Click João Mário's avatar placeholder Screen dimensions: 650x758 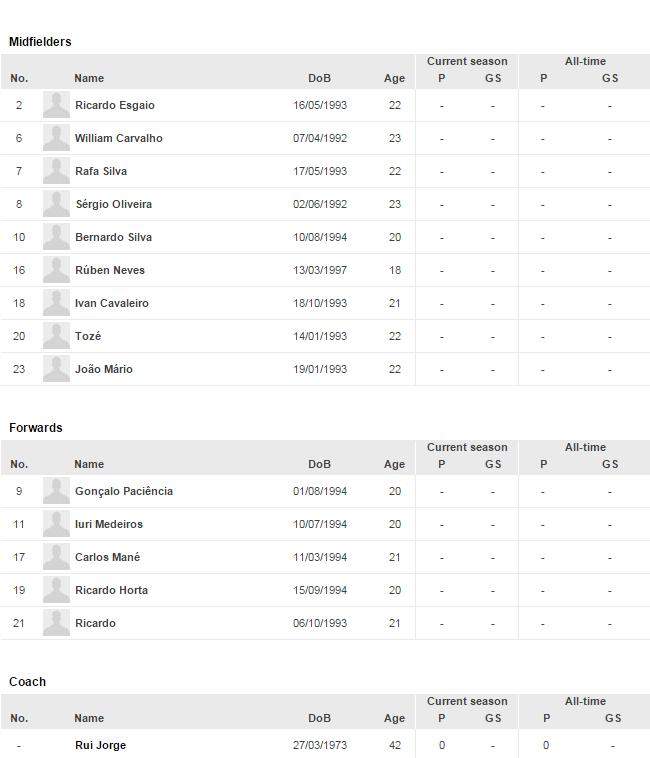[56, 369]
